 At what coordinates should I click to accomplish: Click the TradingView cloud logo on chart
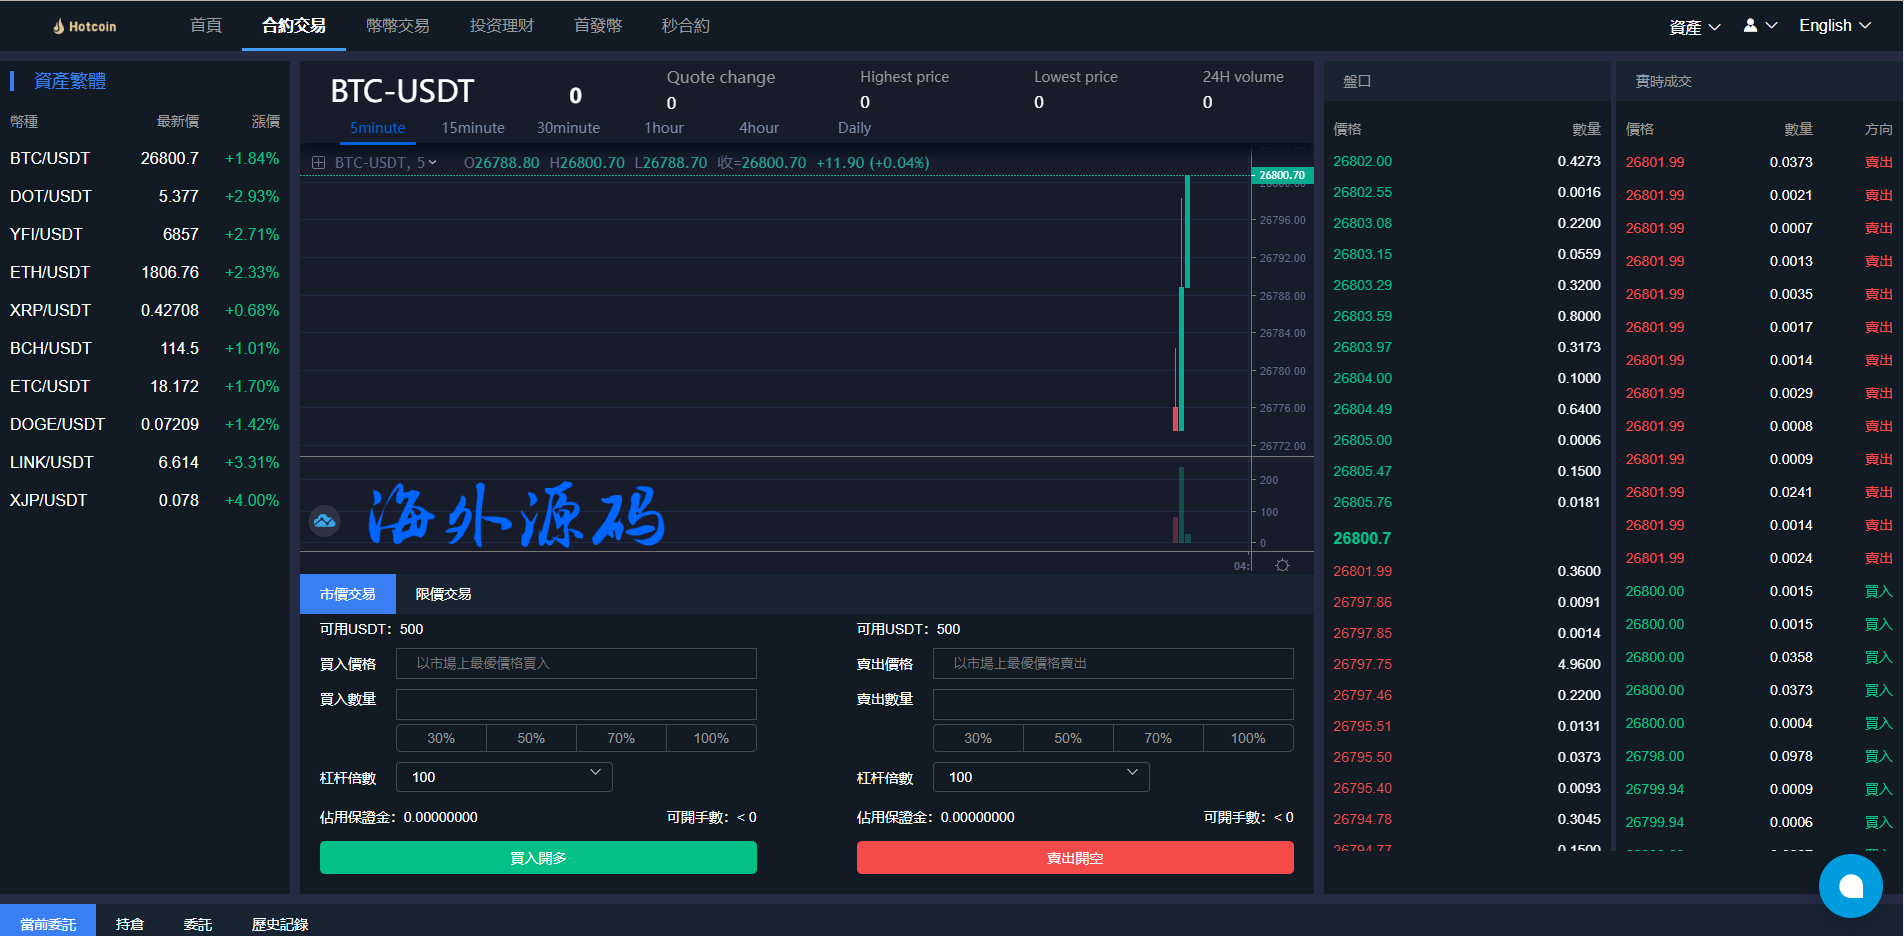(324, 520)
